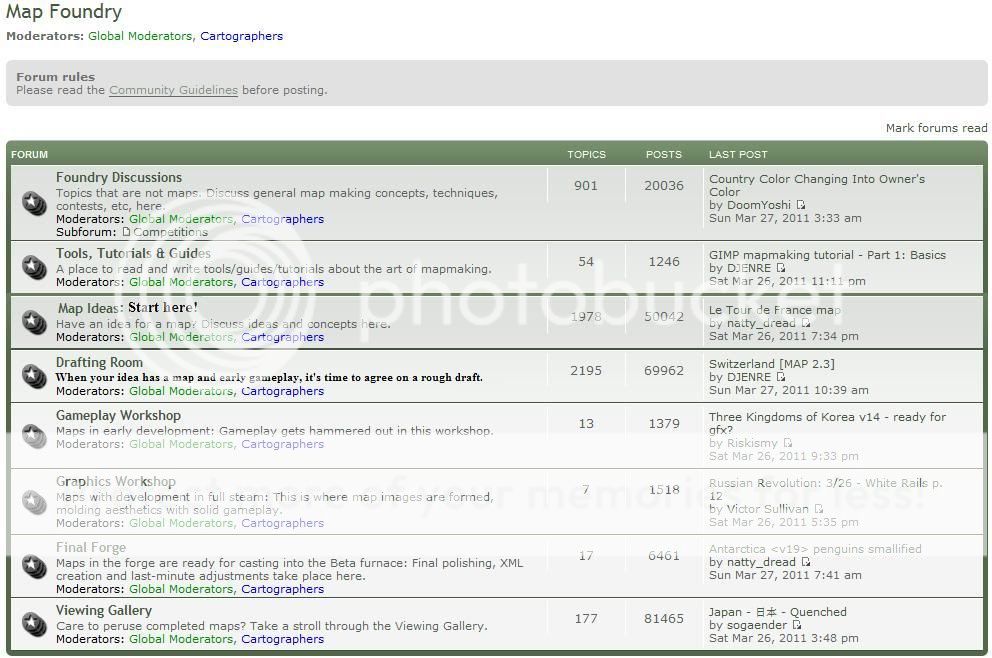The image size is (992, 658).
Task: View latest post icon beside DJENRE in Drafting Room row
Action: (781, 376)
